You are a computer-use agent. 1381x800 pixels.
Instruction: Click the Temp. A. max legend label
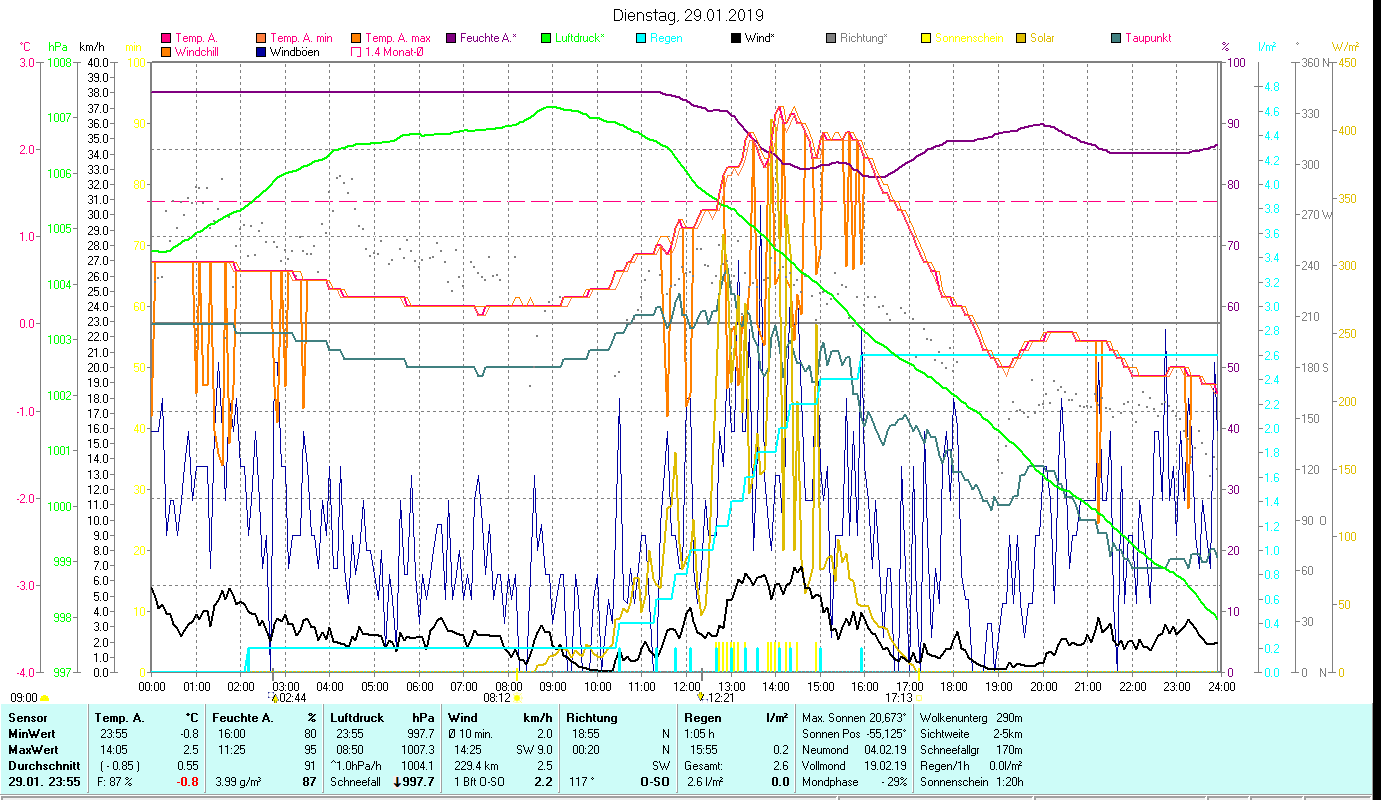[x=397, y=39]
